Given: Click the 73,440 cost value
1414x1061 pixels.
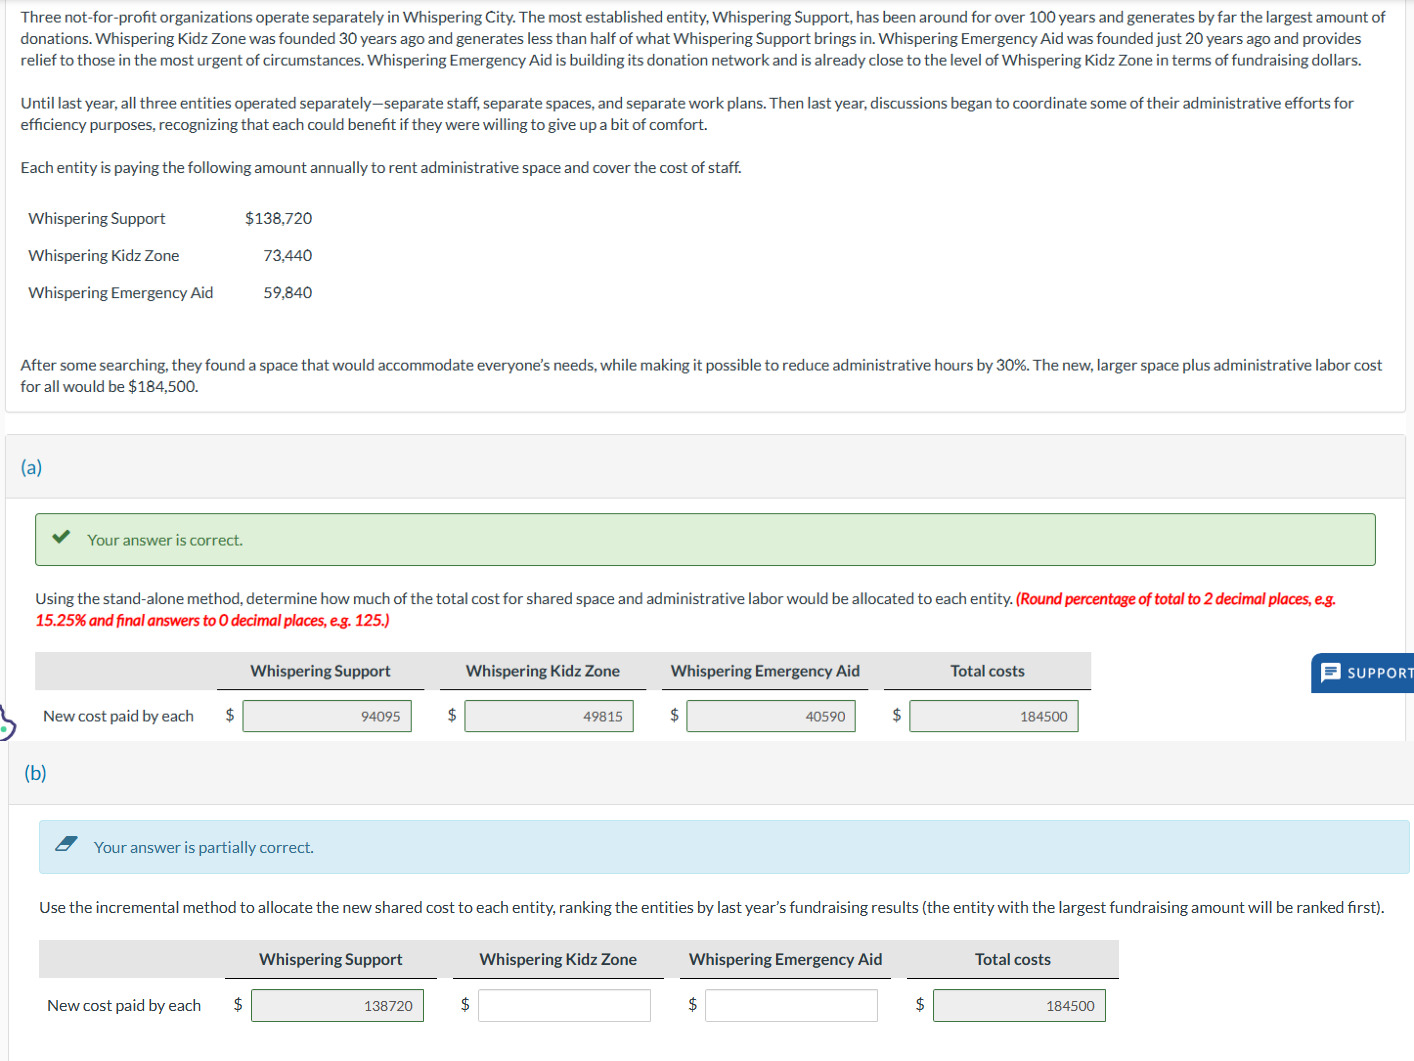Looking at the screenshot, I should coord(288,255).
